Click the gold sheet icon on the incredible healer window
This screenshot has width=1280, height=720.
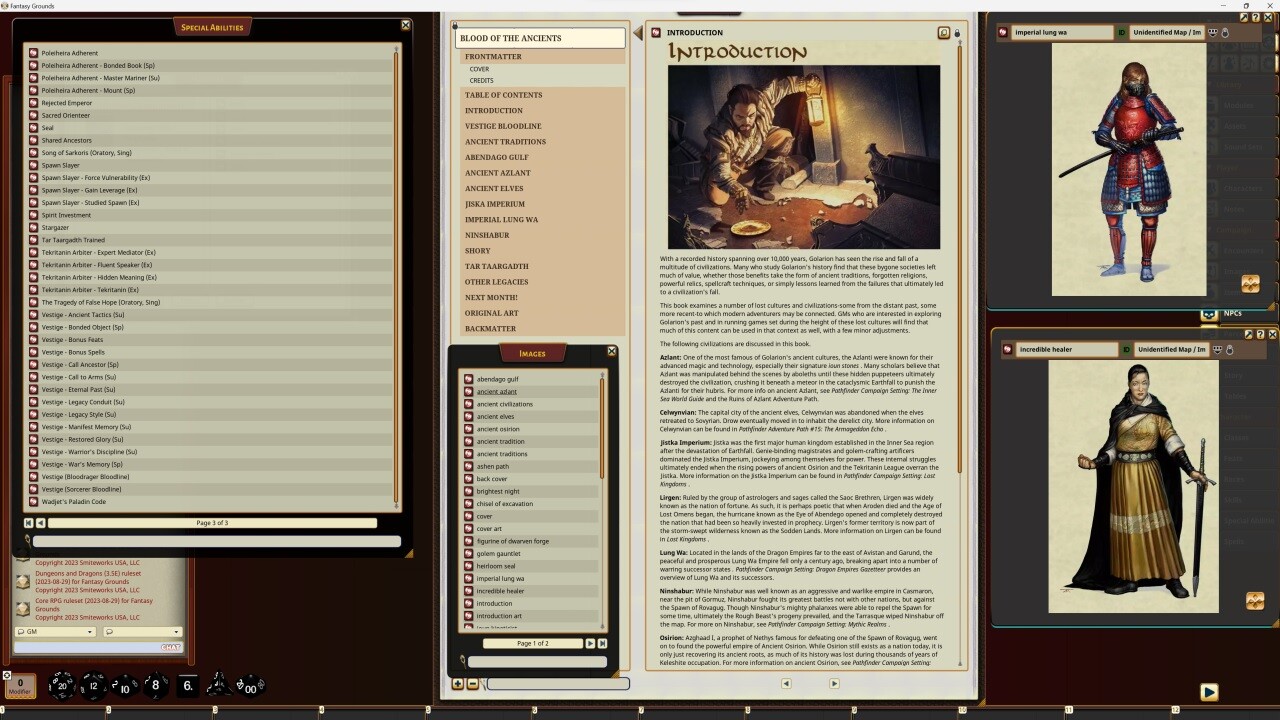click(1255, 601)
